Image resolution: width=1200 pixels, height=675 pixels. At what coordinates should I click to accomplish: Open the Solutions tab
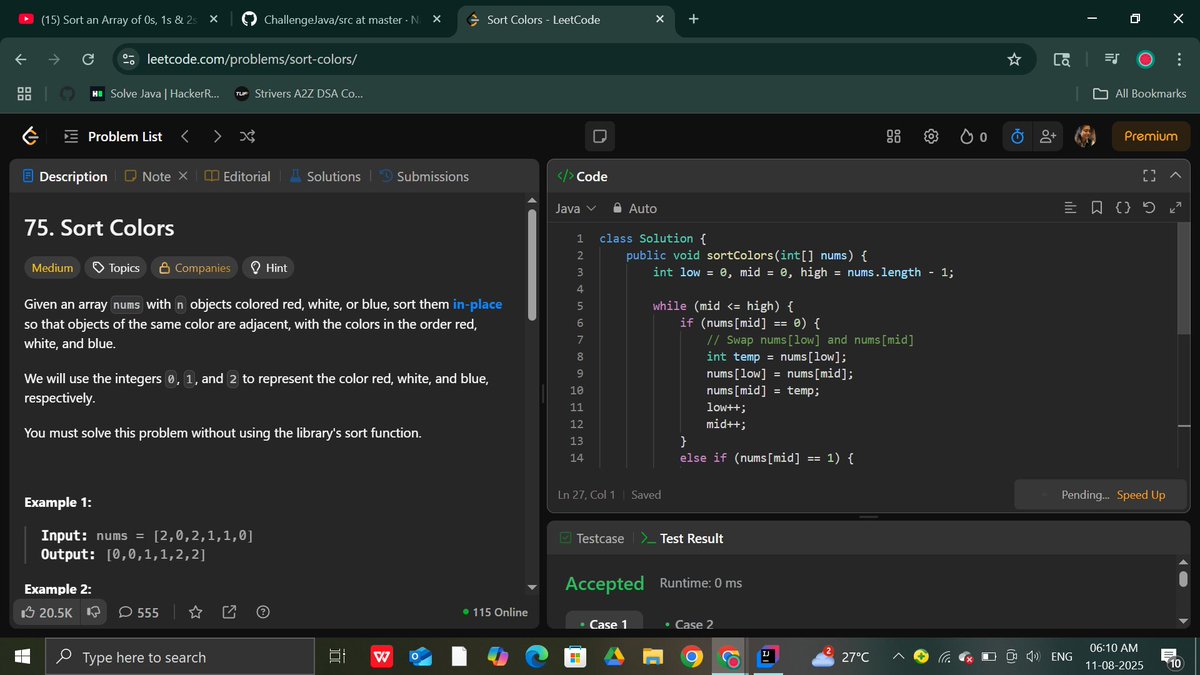[x=325, y=176]
